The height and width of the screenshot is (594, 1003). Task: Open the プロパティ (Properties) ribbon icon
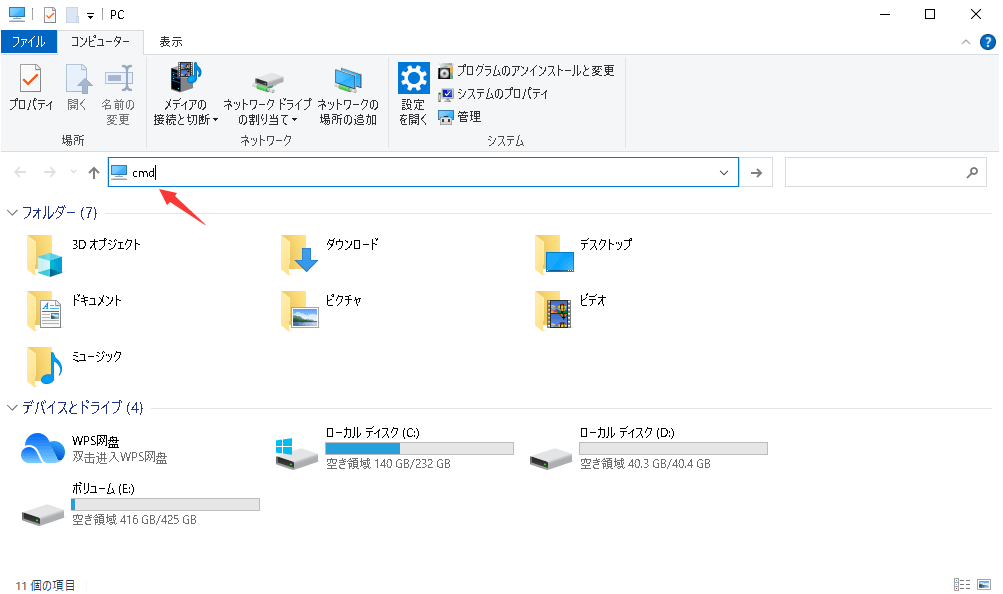click(30, 90)
